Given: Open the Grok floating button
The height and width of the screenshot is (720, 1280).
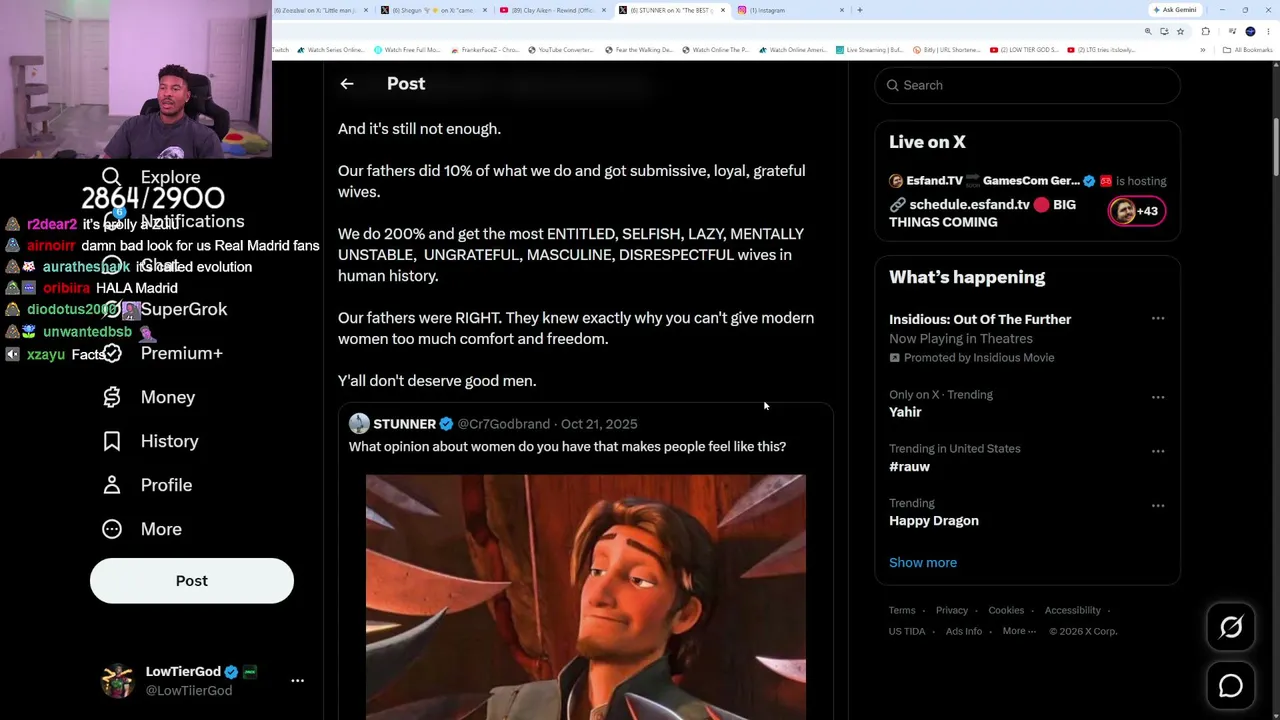Looking at the screenshot, I should pos(1231,627).
